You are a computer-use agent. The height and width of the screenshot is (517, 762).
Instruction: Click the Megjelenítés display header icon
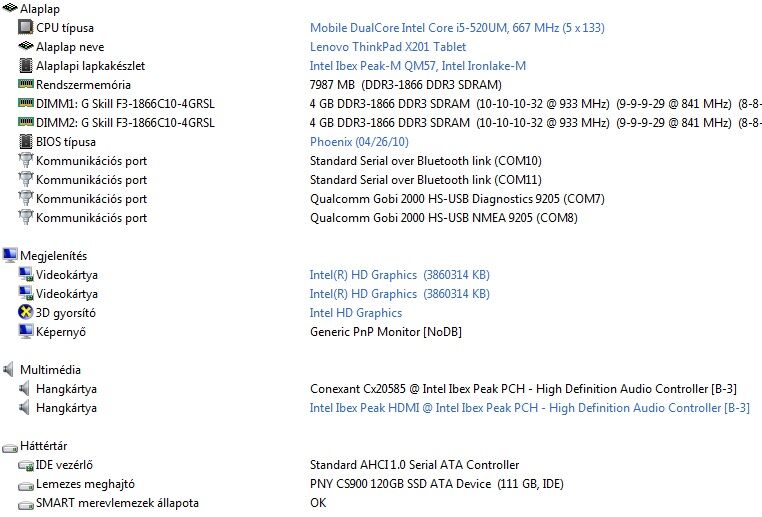pos(10,255)
